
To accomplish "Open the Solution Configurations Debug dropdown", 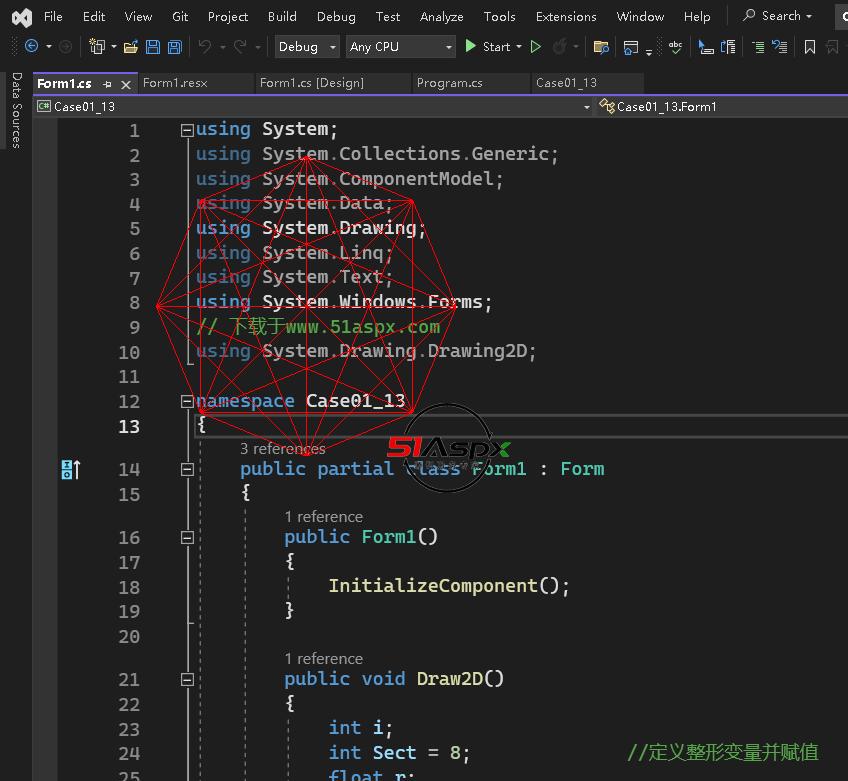I will point(307,47).
